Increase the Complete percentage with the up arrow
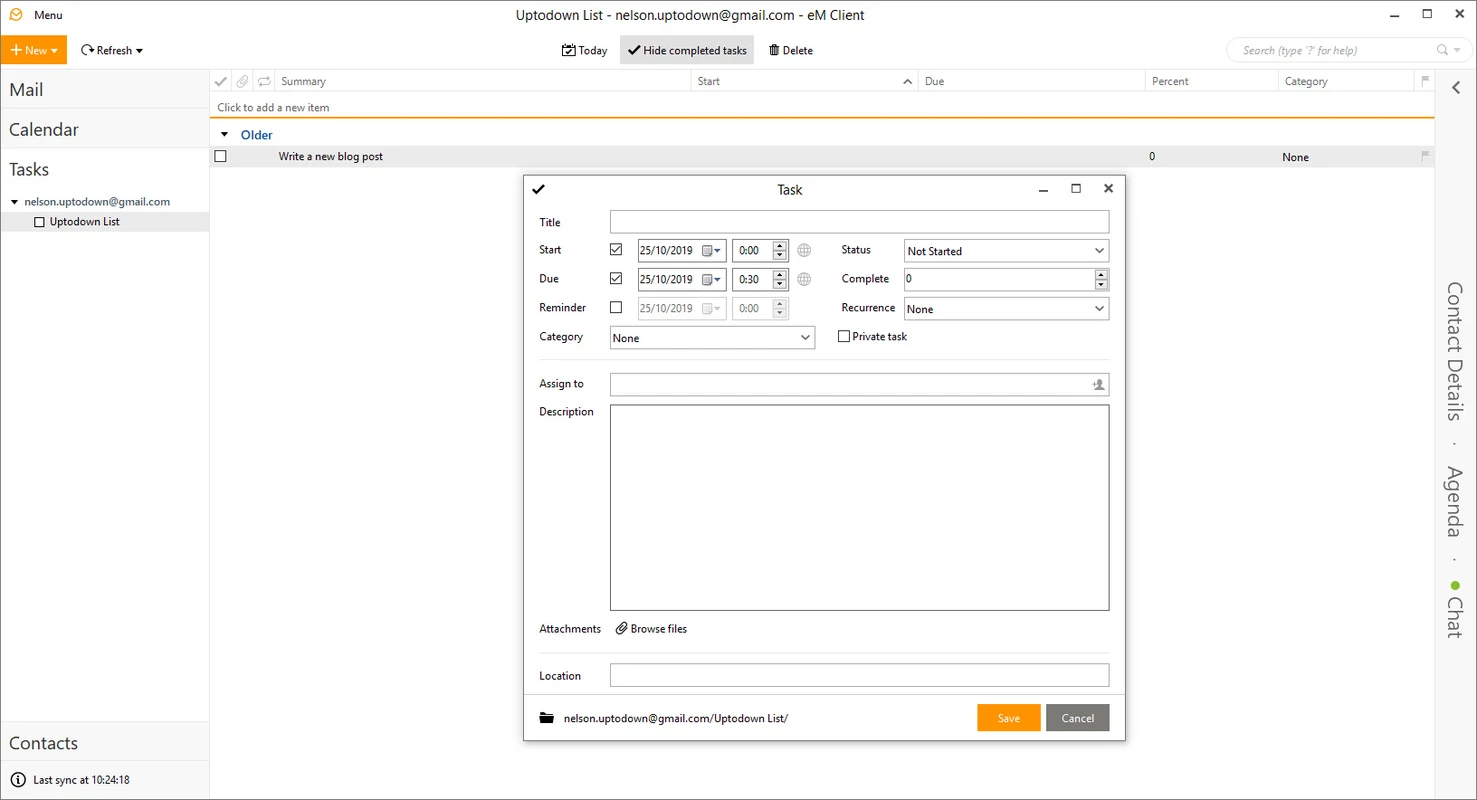The image size is (1477, 800). (1100, 273)
